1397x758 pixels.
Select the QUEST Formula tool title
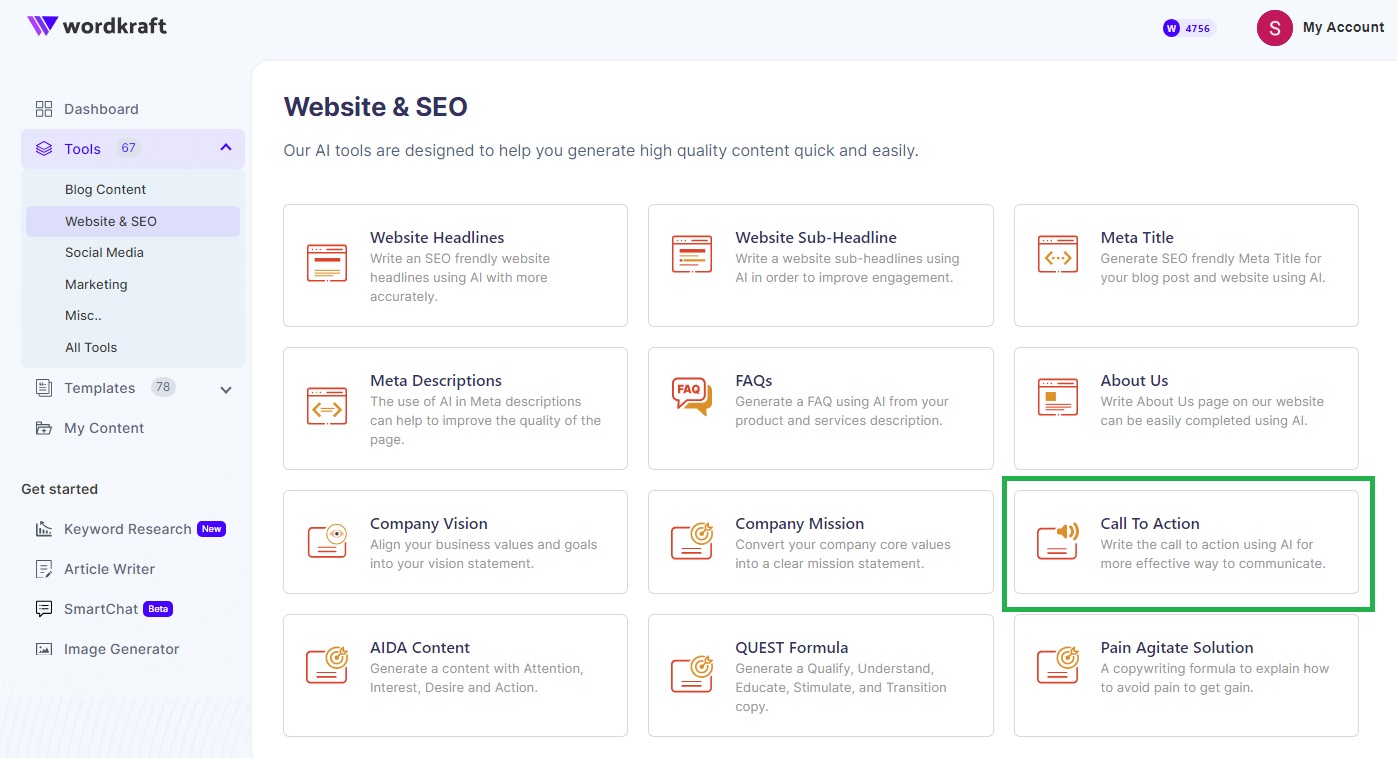[x=791, y=648]
